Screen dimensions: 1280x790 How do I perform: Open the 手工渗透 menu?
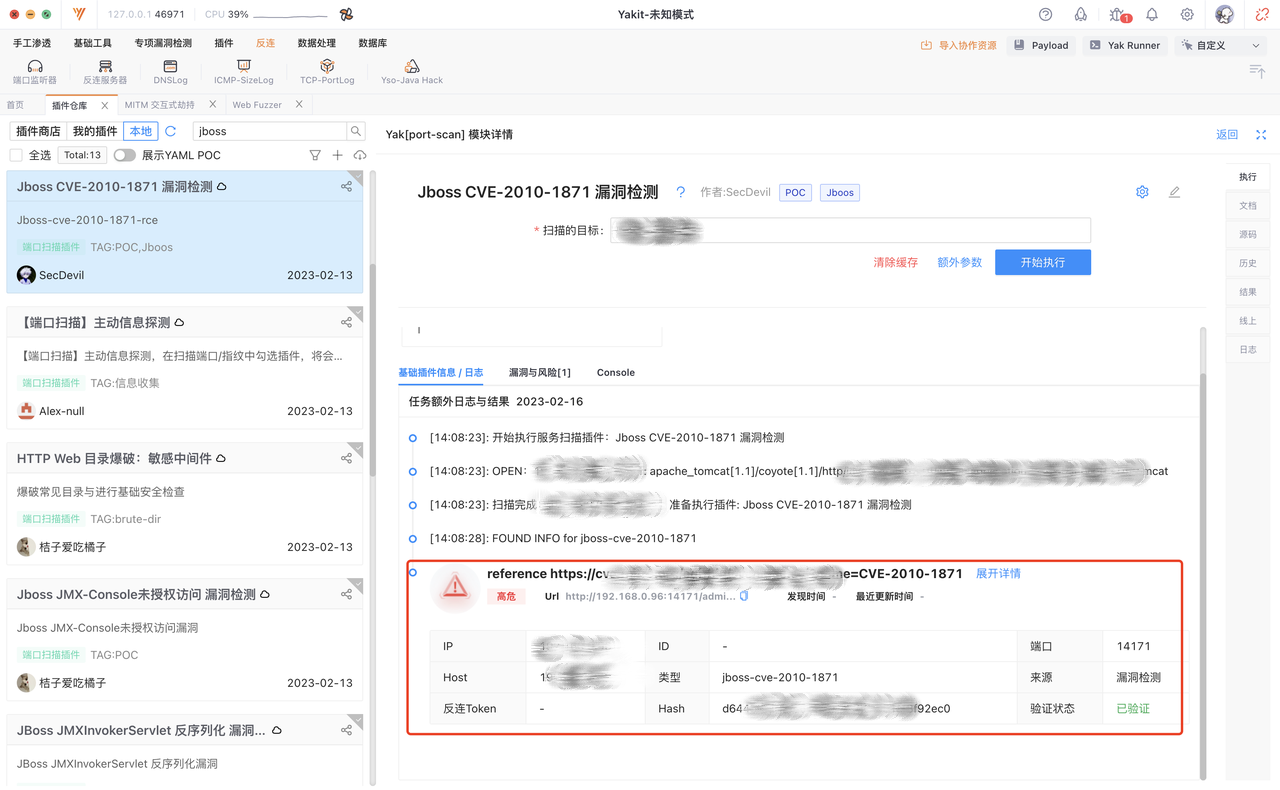pyautogui.click(x=32, y=44)
